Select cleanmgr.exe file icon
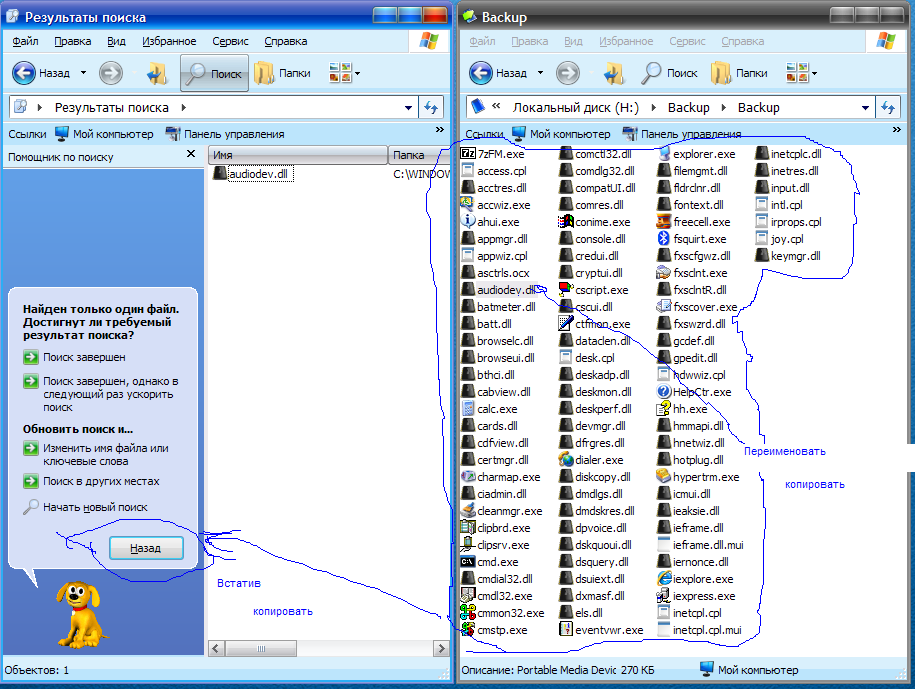This screenshot has width=915, height=689. pos(468,510)
